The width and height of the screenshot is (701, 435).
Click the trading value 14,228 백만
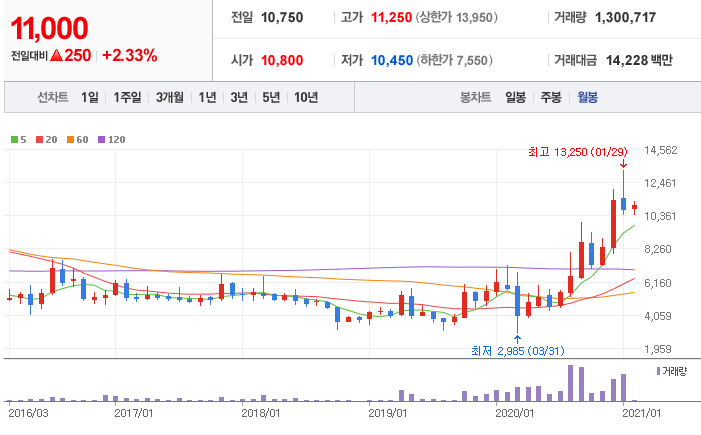coord(639,60)
